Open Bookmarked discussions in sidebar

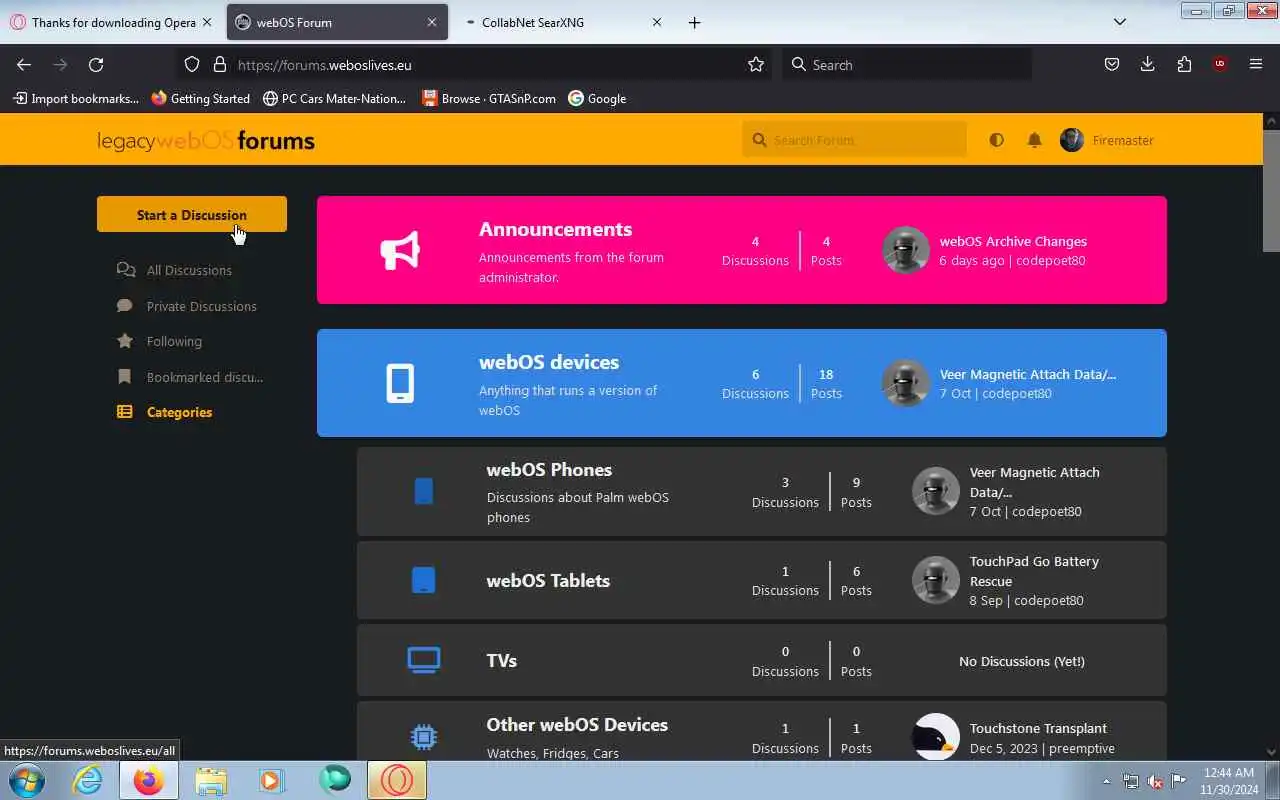[205, 377]
